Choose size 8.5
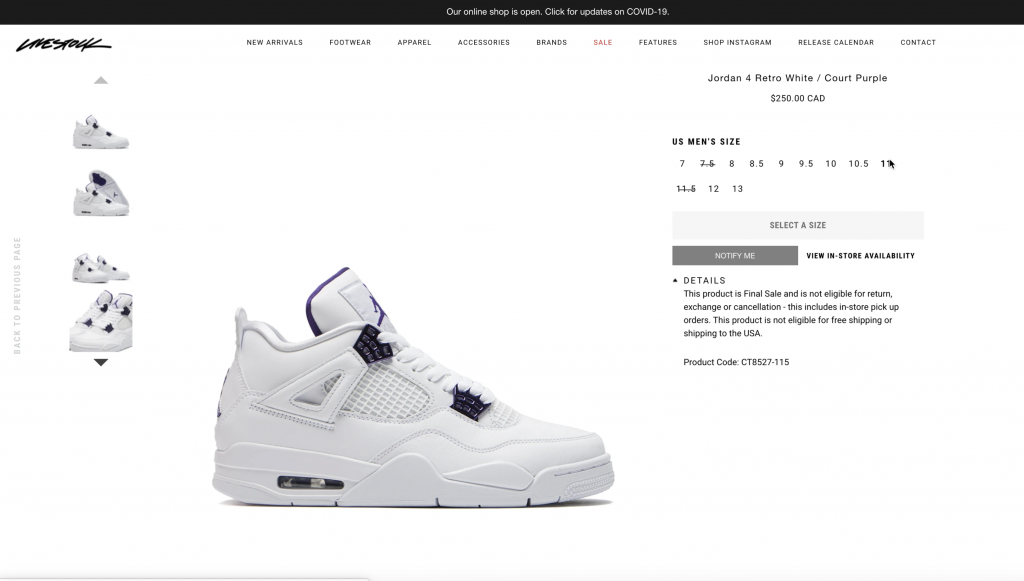The height and width of the screenshot is (581, 1024). [x=756, y=164]
